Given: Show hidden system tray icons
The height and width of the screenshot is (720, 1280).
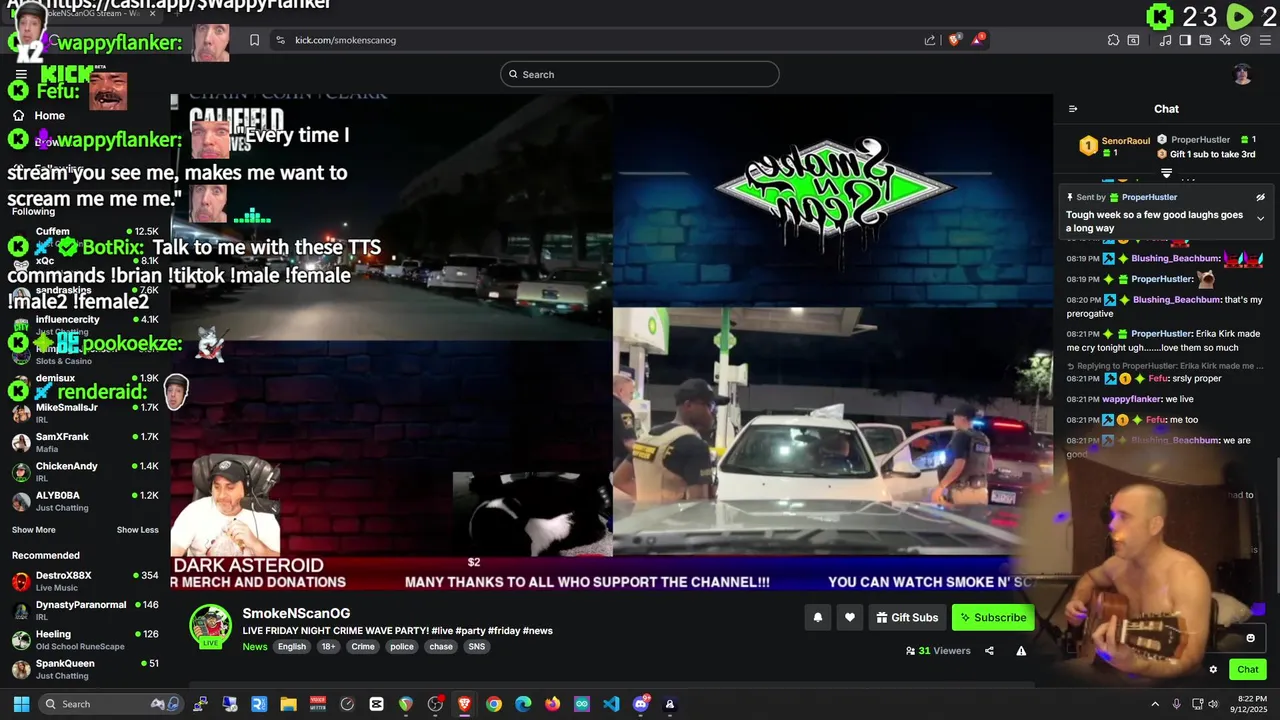Looking at the screenshot, I should [1155, 704].
